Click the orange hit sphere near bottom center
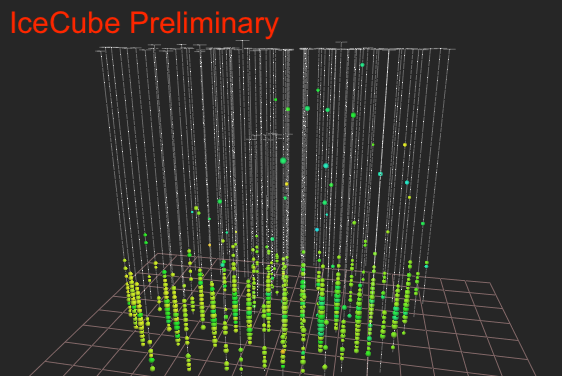 [x=283, y=352]
